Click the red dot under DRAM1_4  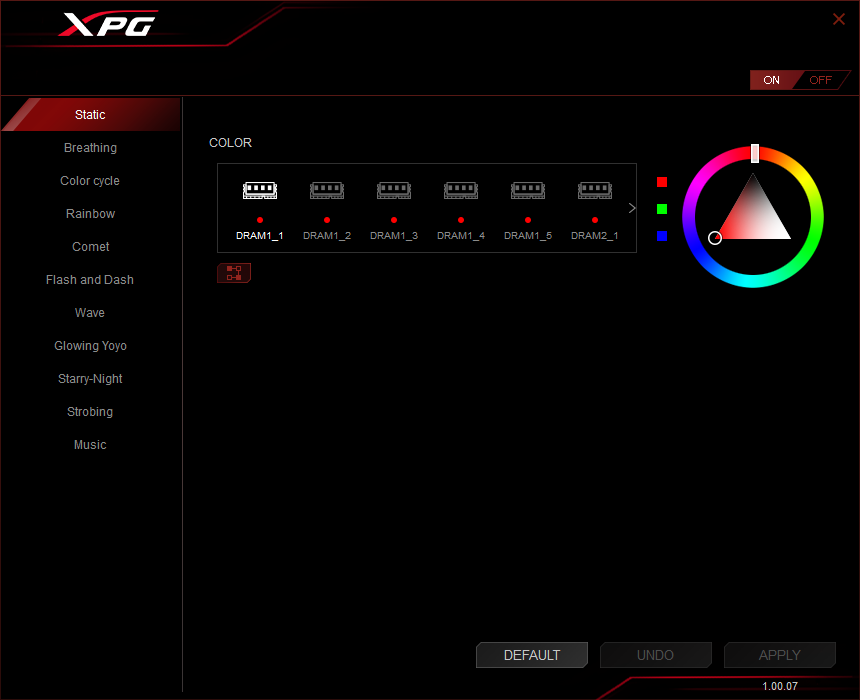point(461,220)
